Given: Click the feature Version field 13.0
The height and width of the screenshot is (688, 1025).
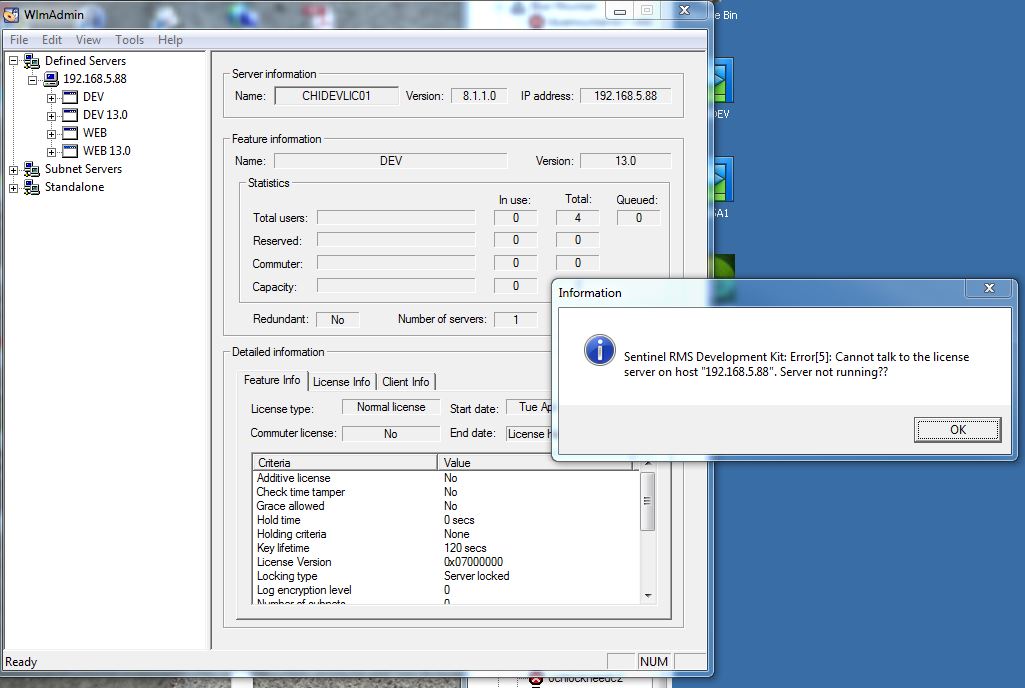Looking at the screenshot, I should (x=625, y=161).
